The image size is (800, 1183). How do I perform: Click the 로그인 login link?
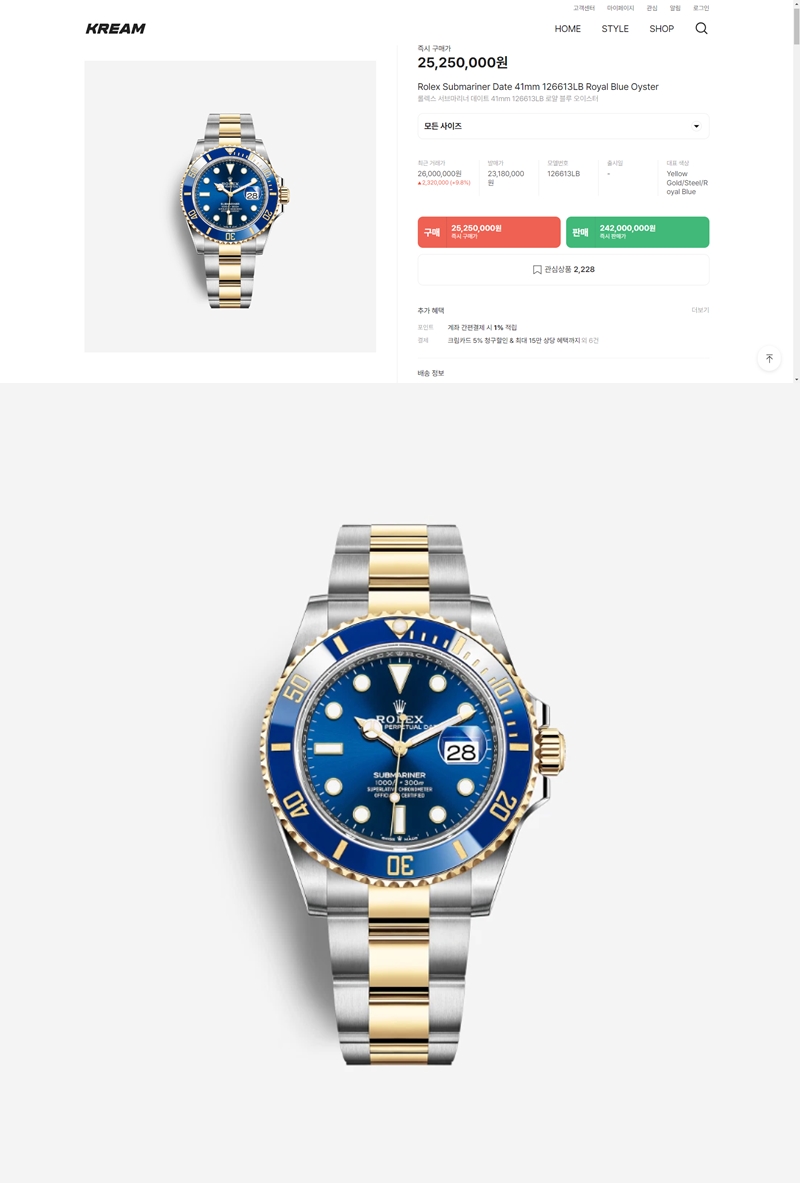pyautogui.click(x=701, y=8)
